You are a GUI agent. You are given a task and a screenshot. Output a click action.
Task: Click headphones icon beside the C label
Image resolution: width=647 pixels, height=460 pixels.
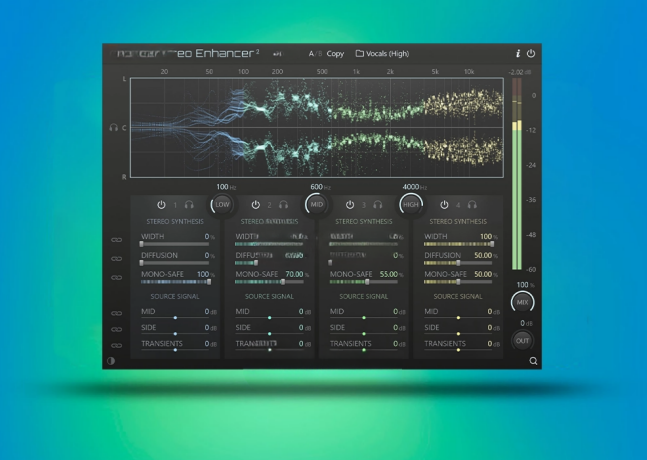click(x=113, y=128)
